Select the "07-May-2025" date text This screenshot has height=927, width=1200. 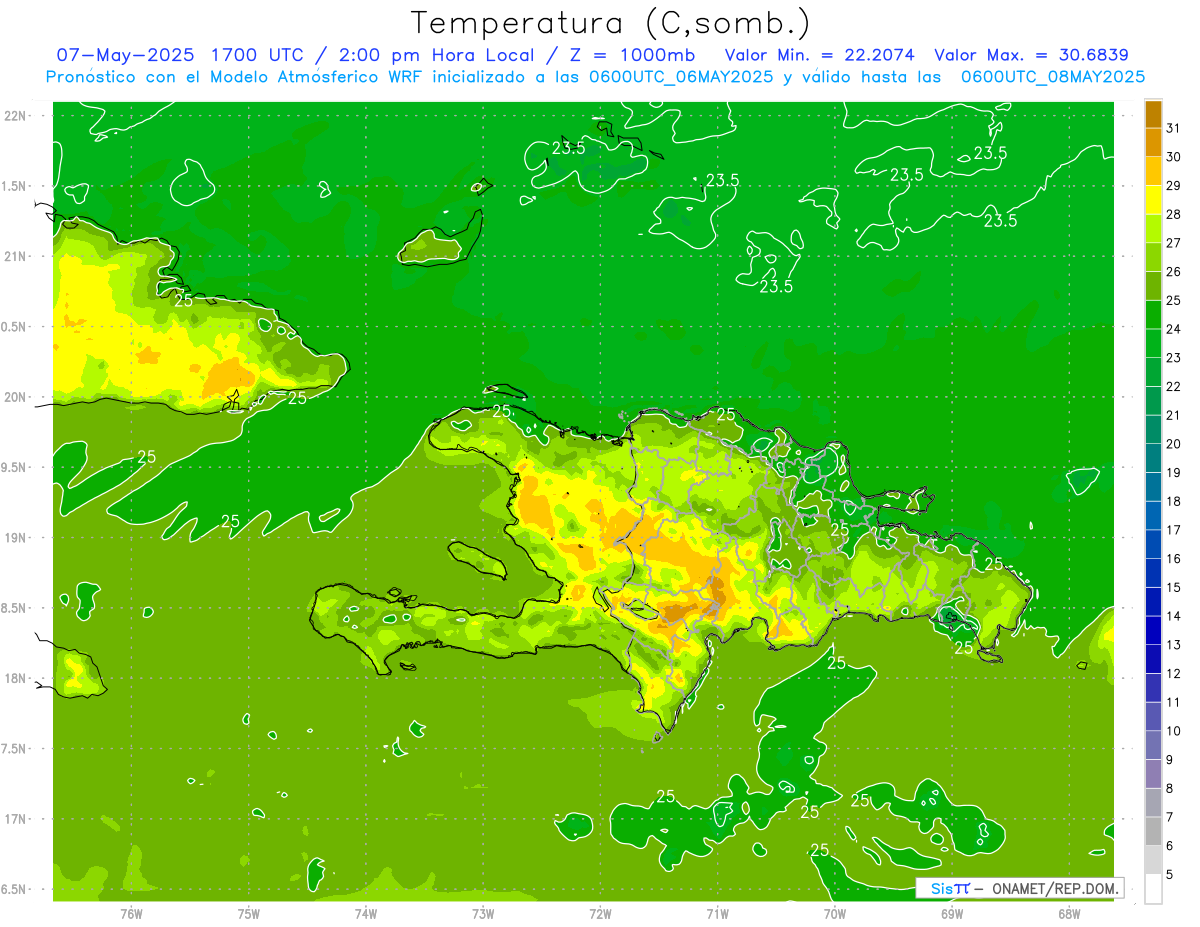coord(125,55)
